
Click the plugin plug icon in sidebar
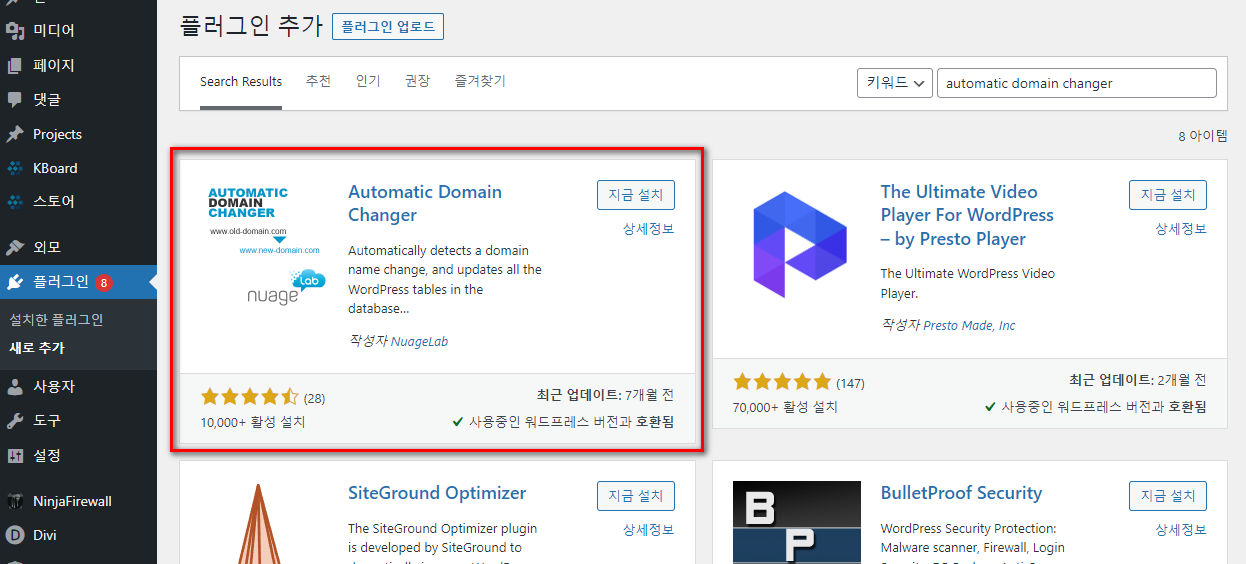pos(15,282)
